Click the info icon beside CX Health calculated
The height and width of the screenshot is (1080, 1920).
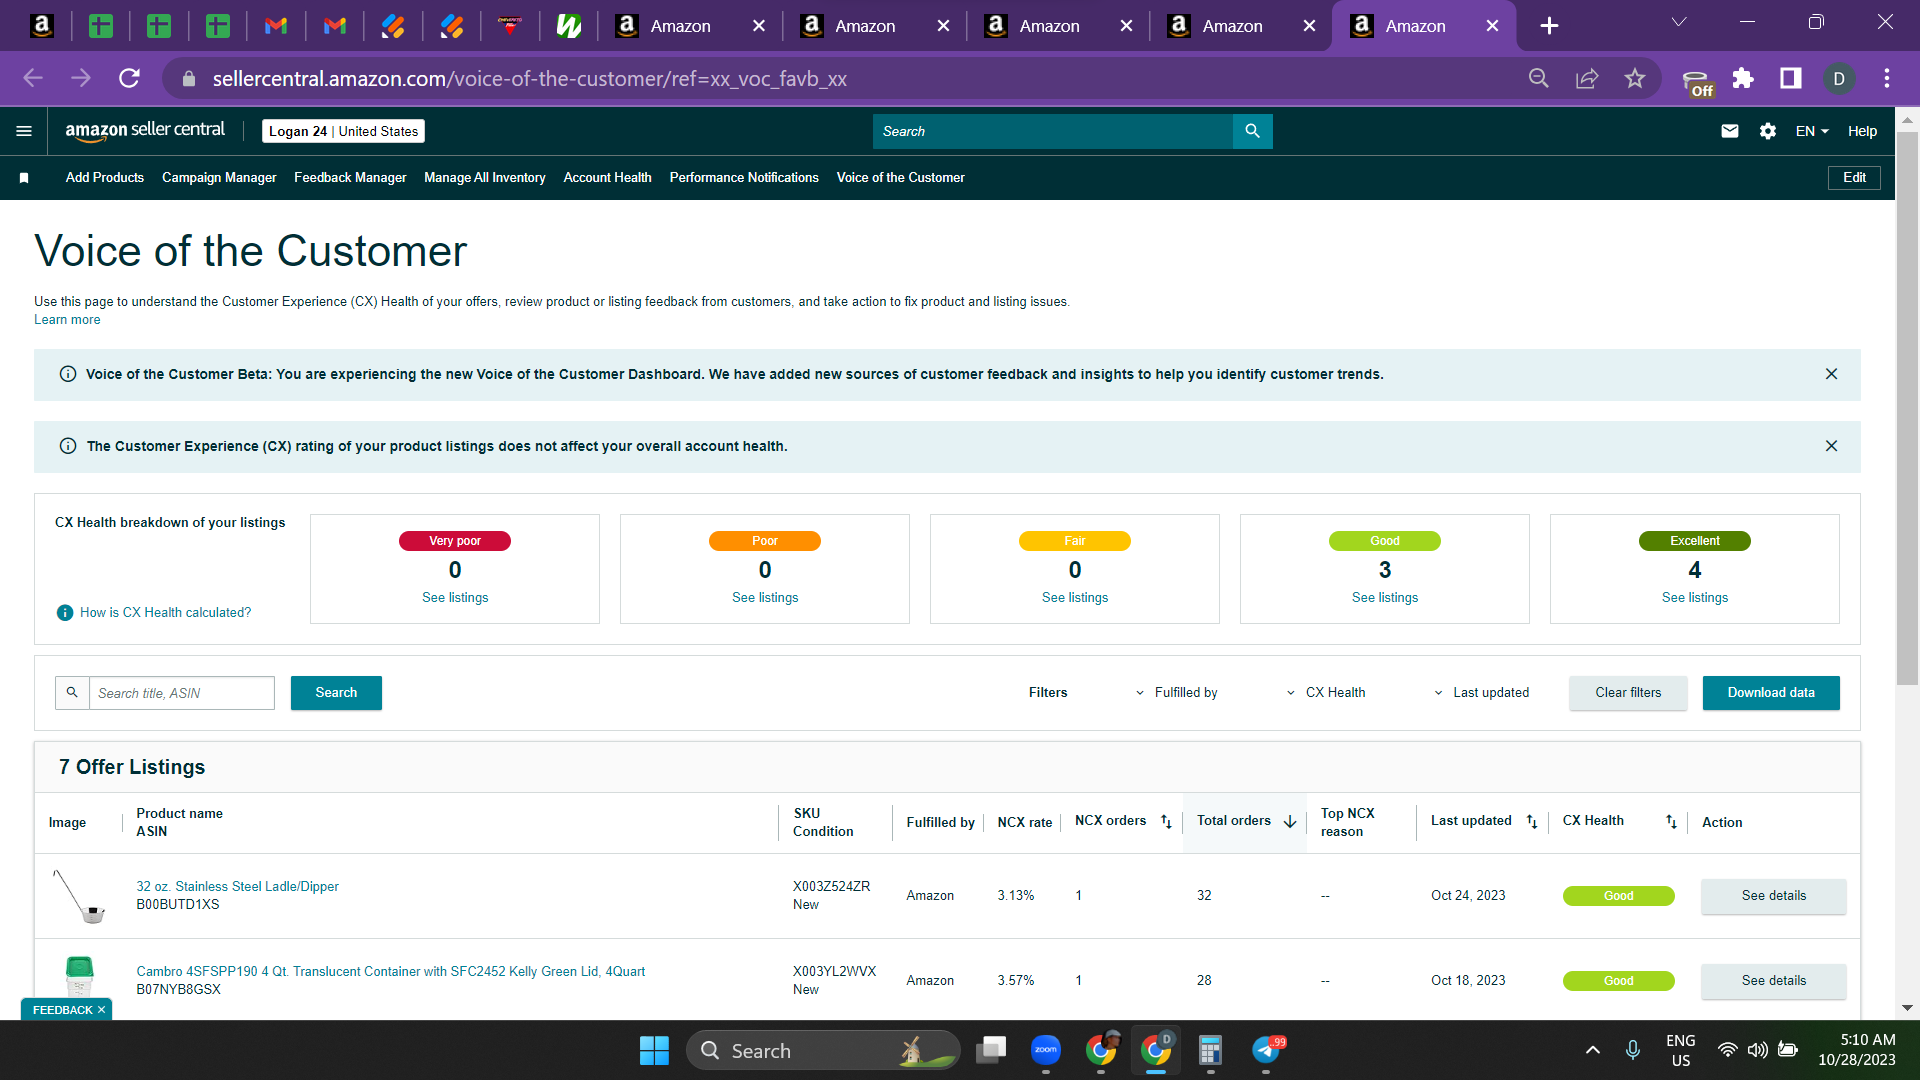(65, 613)
